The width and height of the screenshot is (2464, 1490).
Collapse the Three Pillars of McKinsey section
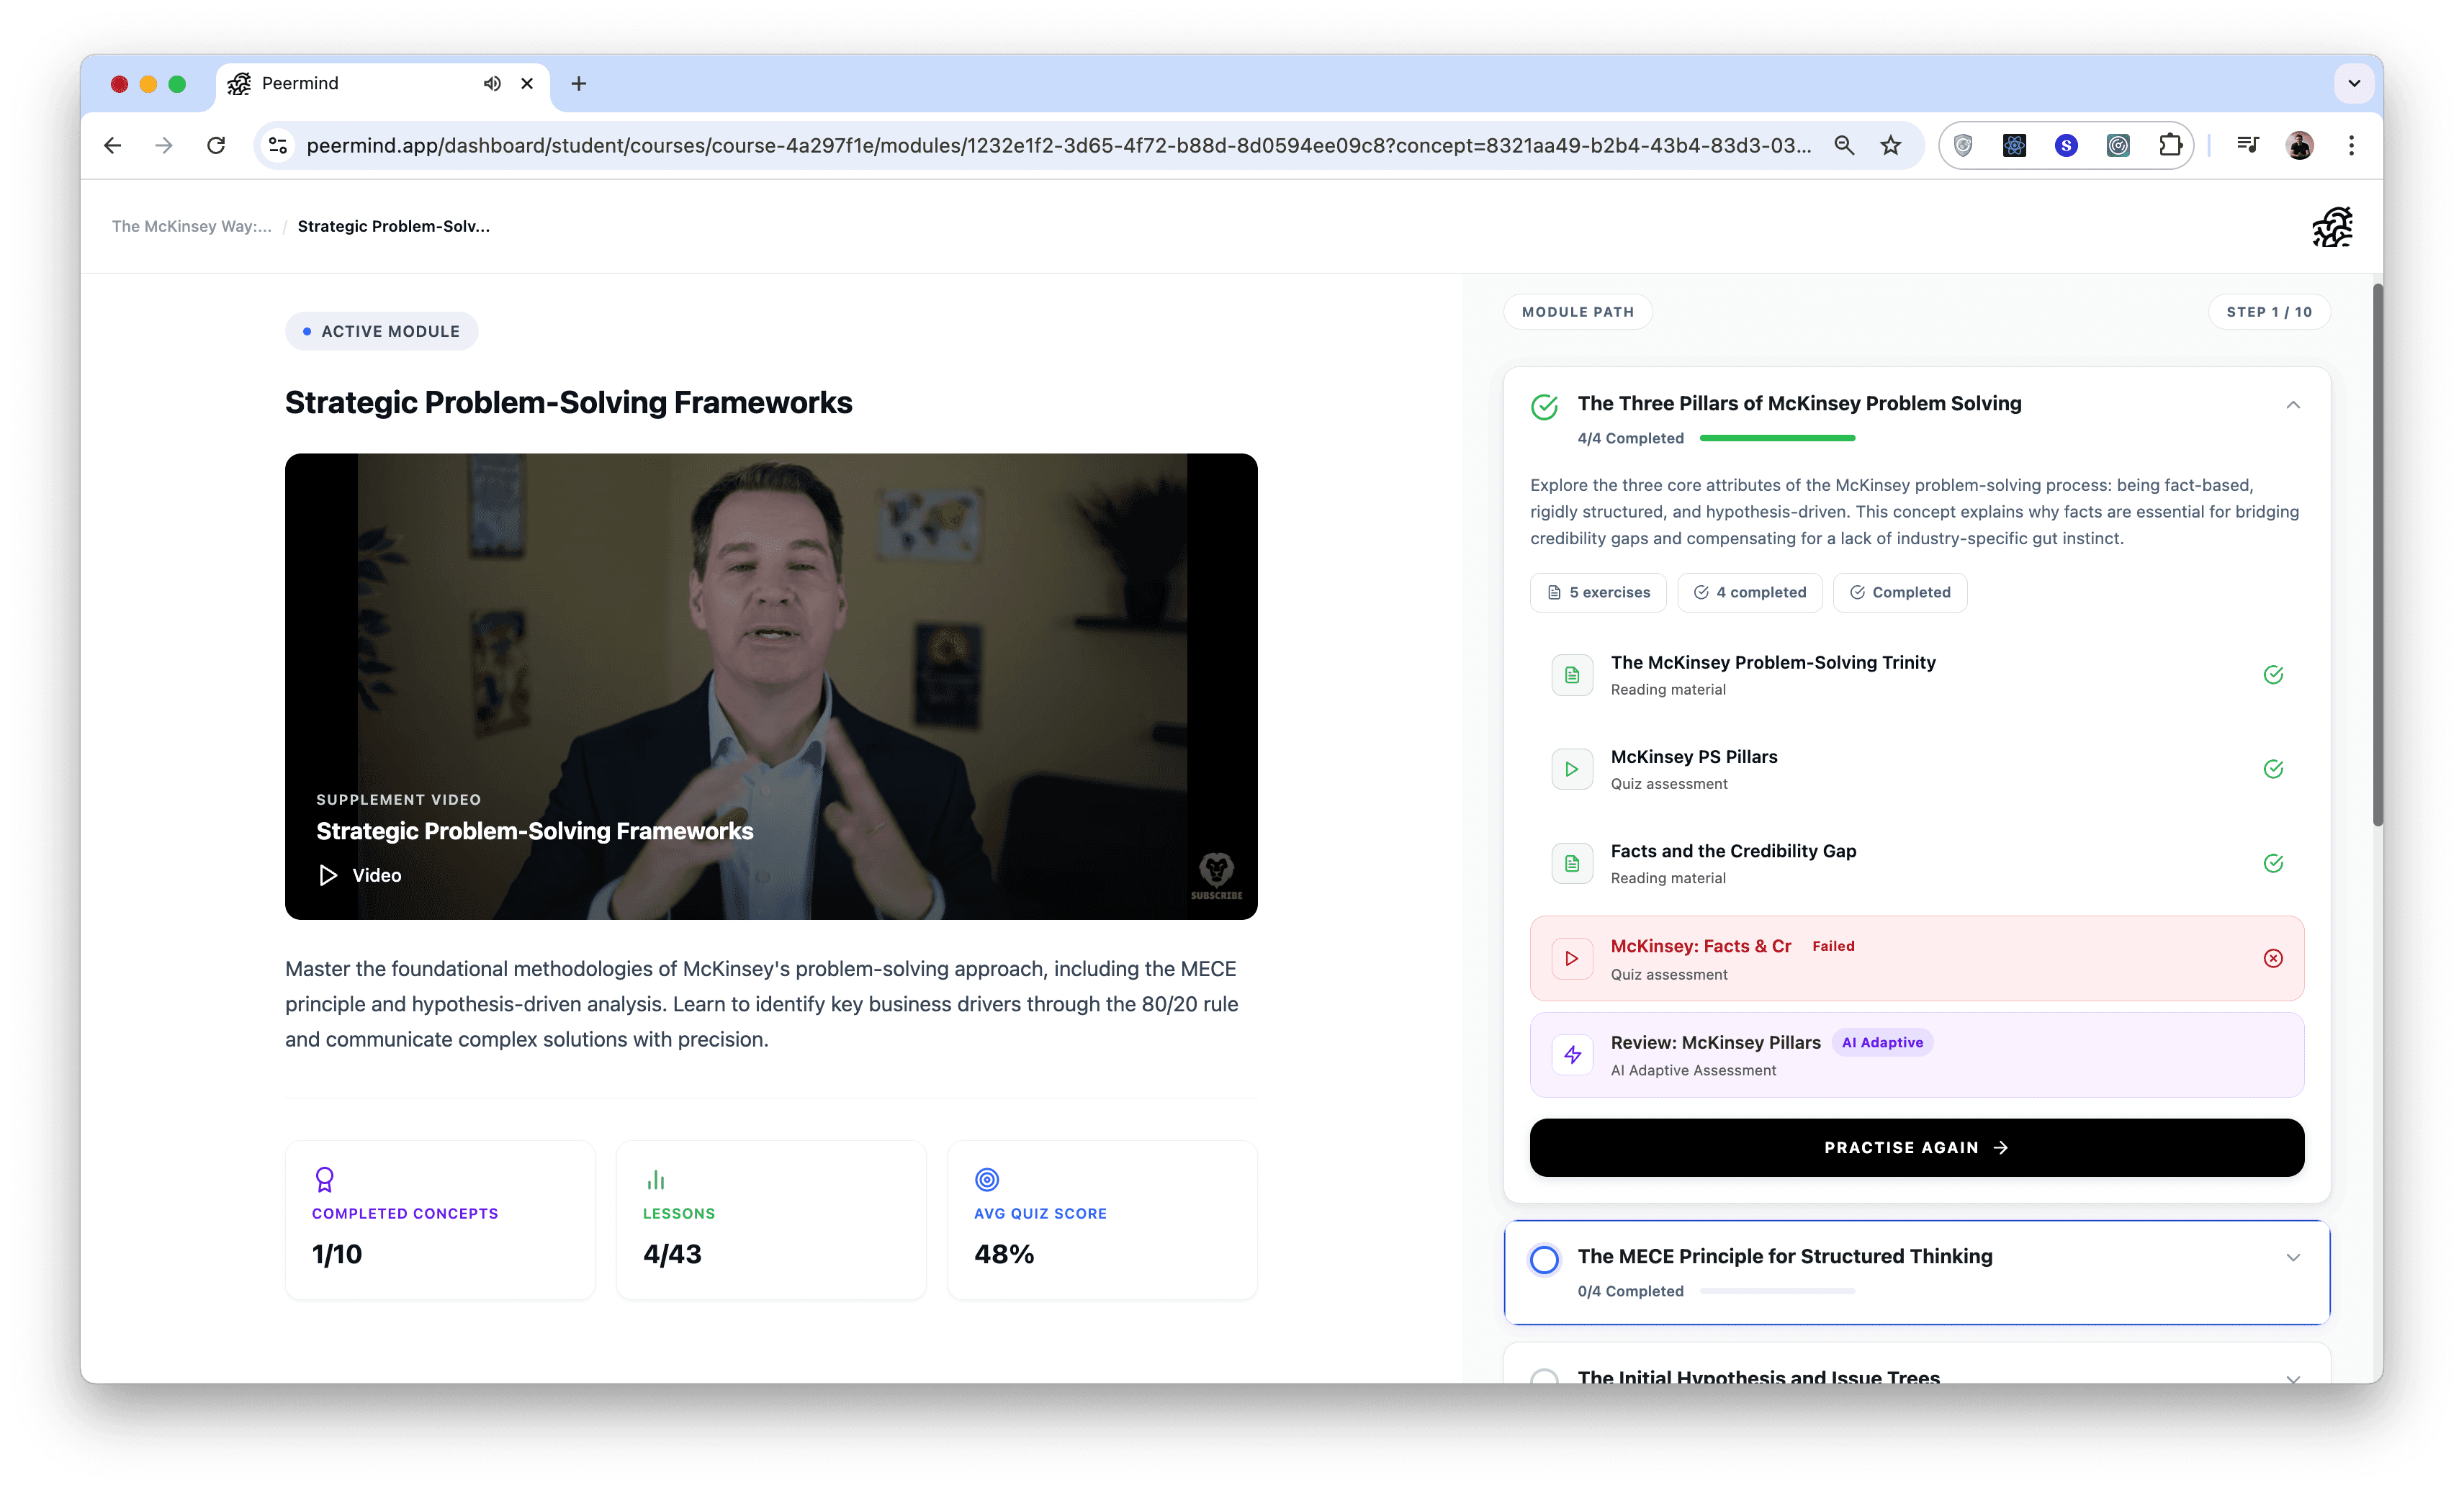pos(2292,405)
